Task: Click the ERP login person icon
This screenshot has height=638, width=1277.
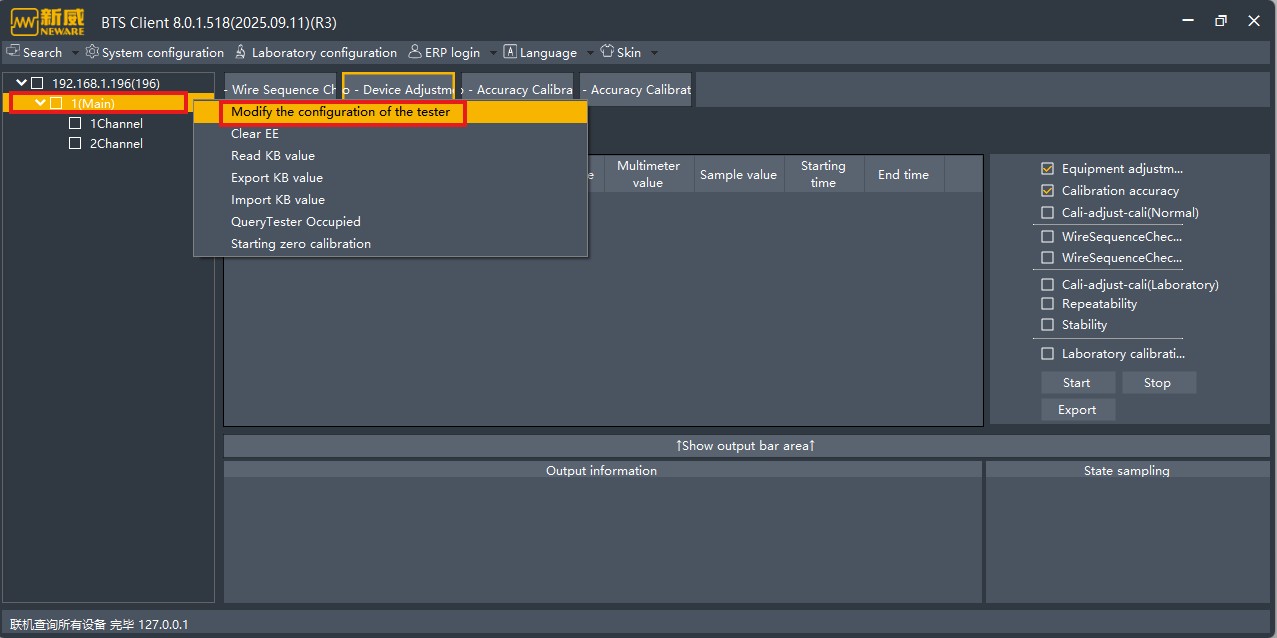Action: coord(415,52)
